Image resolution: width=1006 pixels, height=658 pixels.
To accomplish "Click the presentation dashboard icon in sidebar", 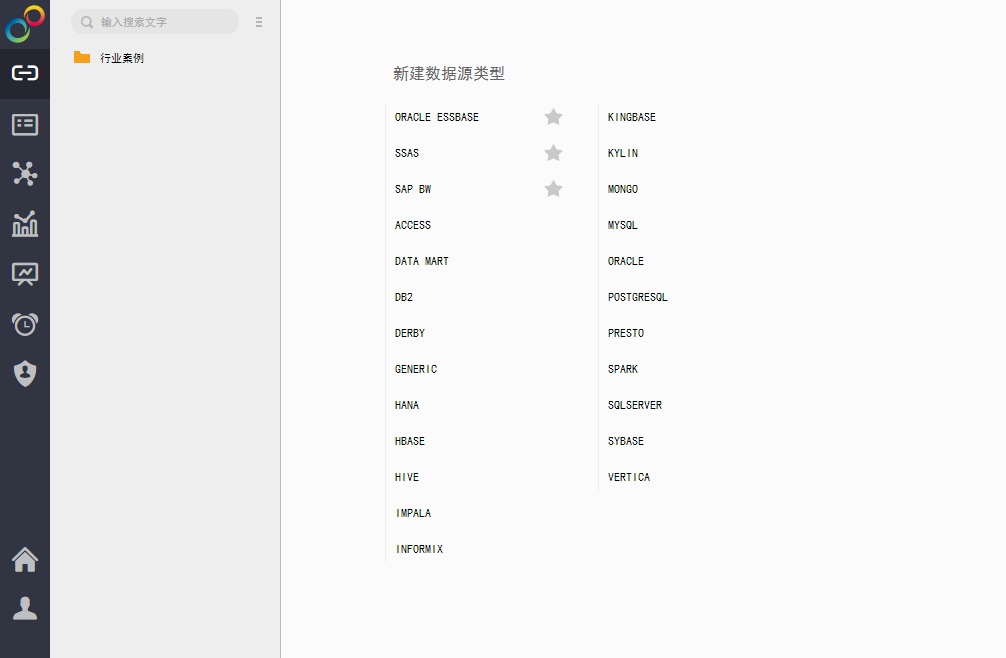I will [25, 273].
